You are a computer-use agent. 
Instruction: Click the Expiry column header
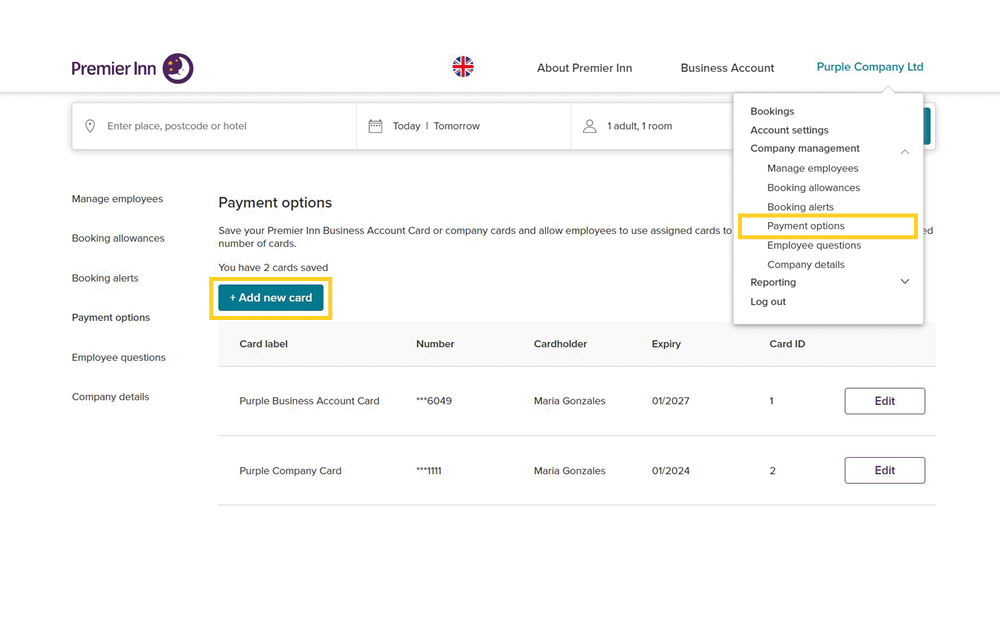click(666, 344)
